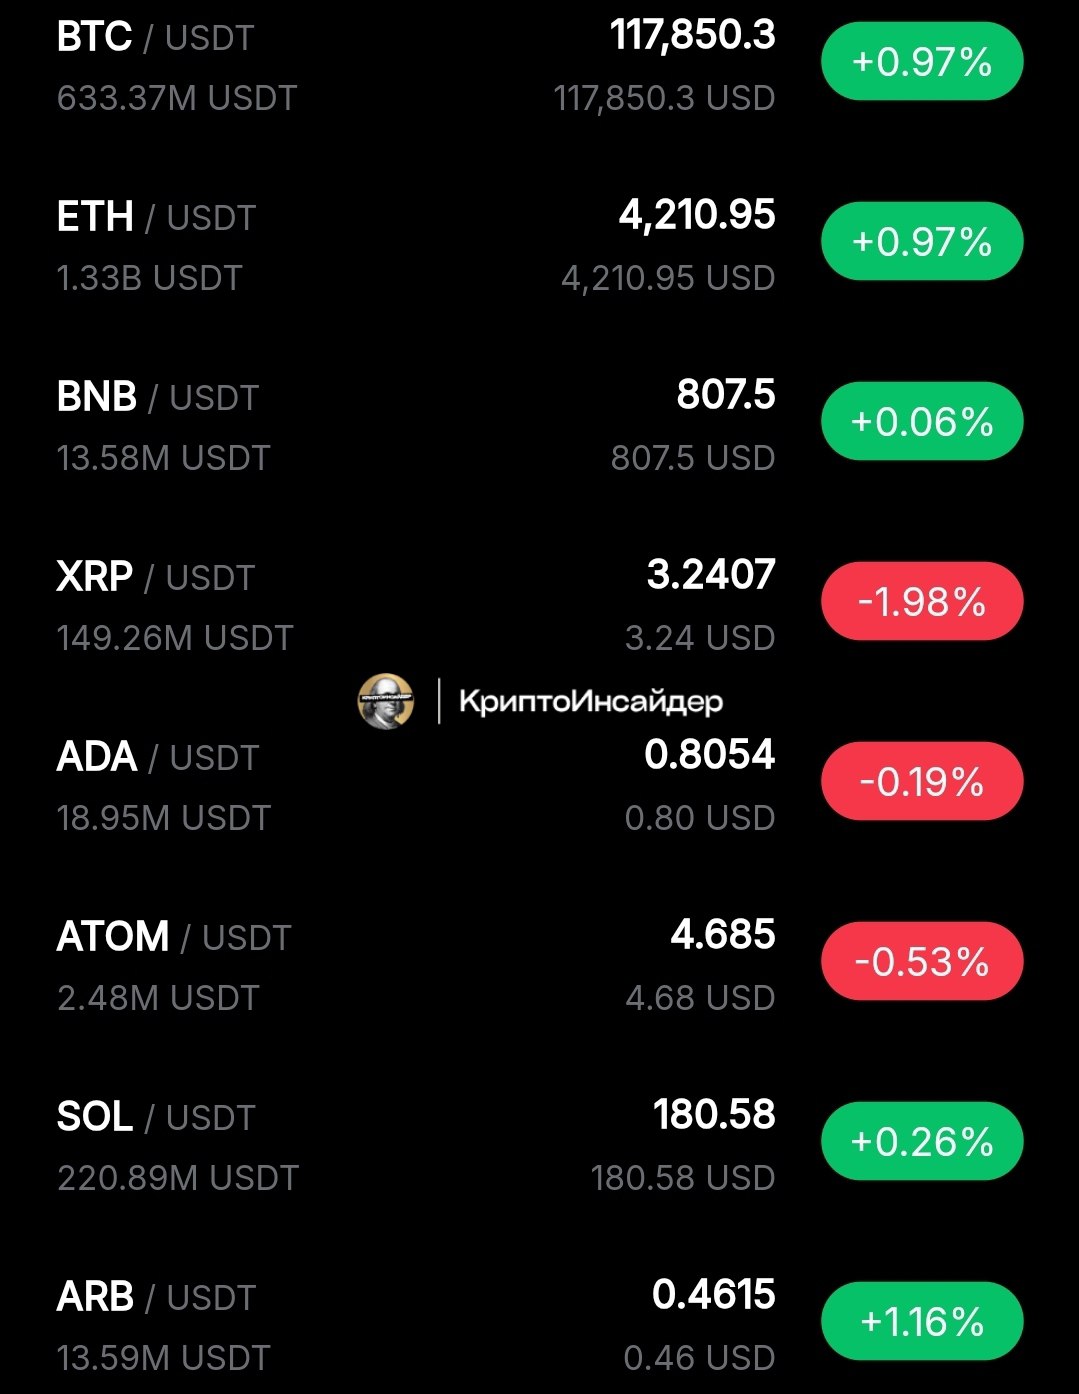Viewport: 1079px width, 1394px height.
Task: Click the BNB +0.06% green badge
Action: pos(922,422)
